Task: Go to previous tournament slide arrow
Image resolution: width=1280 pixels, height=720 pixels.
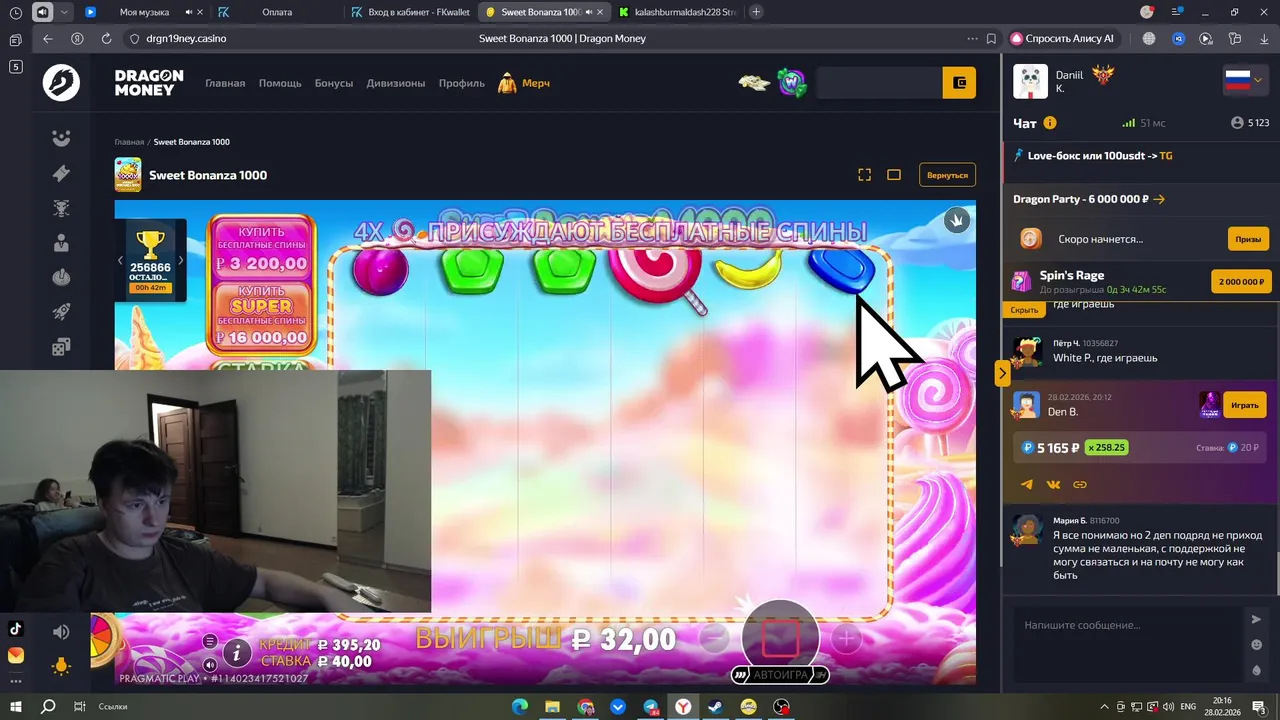Action: click(120, 260)
